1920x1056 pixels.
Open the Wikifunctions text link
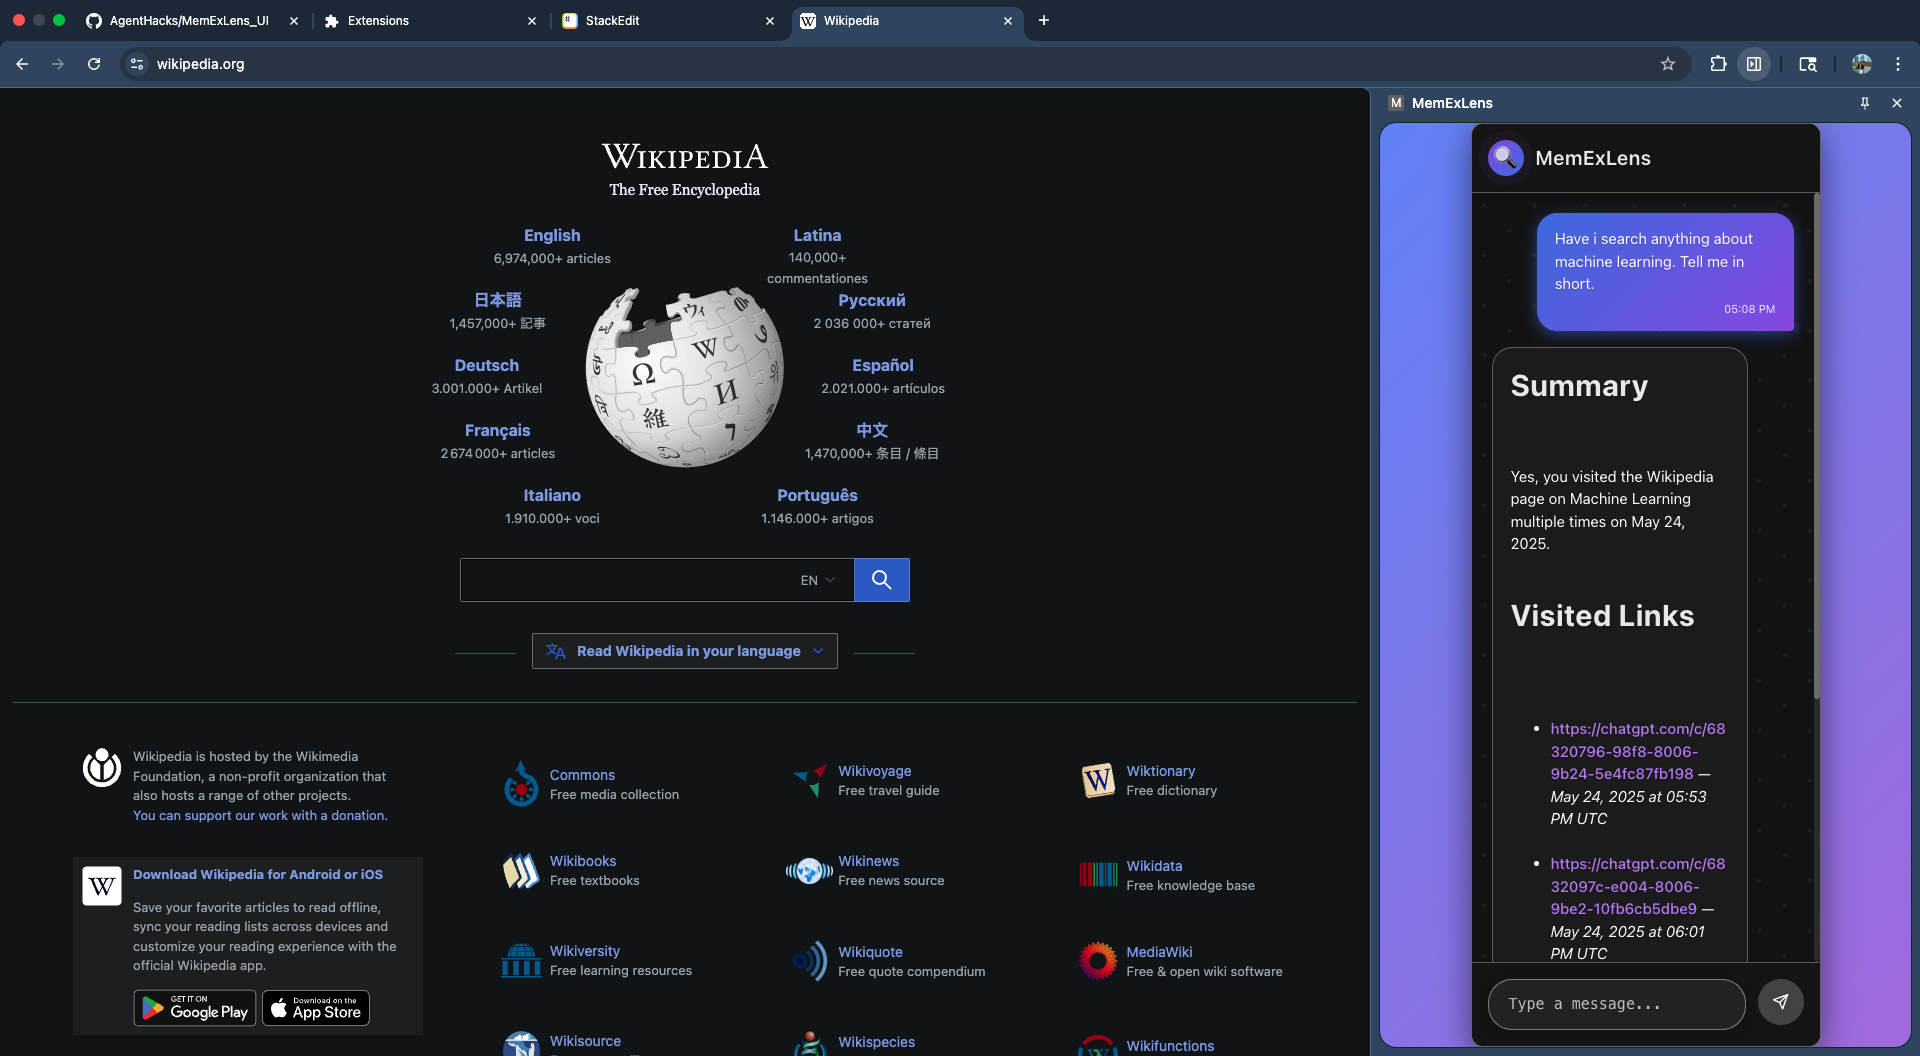(x=1170, y=1045)
